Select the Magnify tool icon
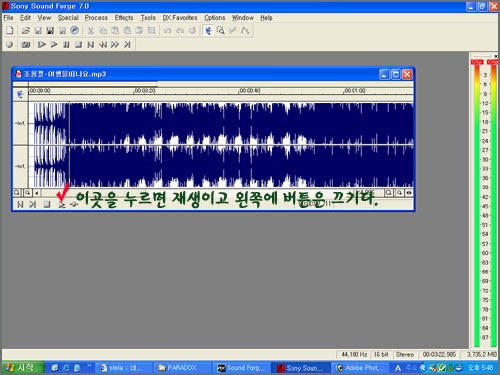Screen dimensions: 500x375 coord(221,31)
